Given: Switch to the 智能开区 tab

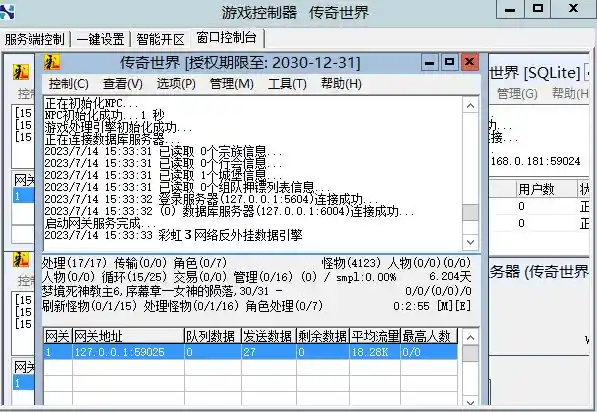Looking at the screenshot, I should (x=160, y=39).
